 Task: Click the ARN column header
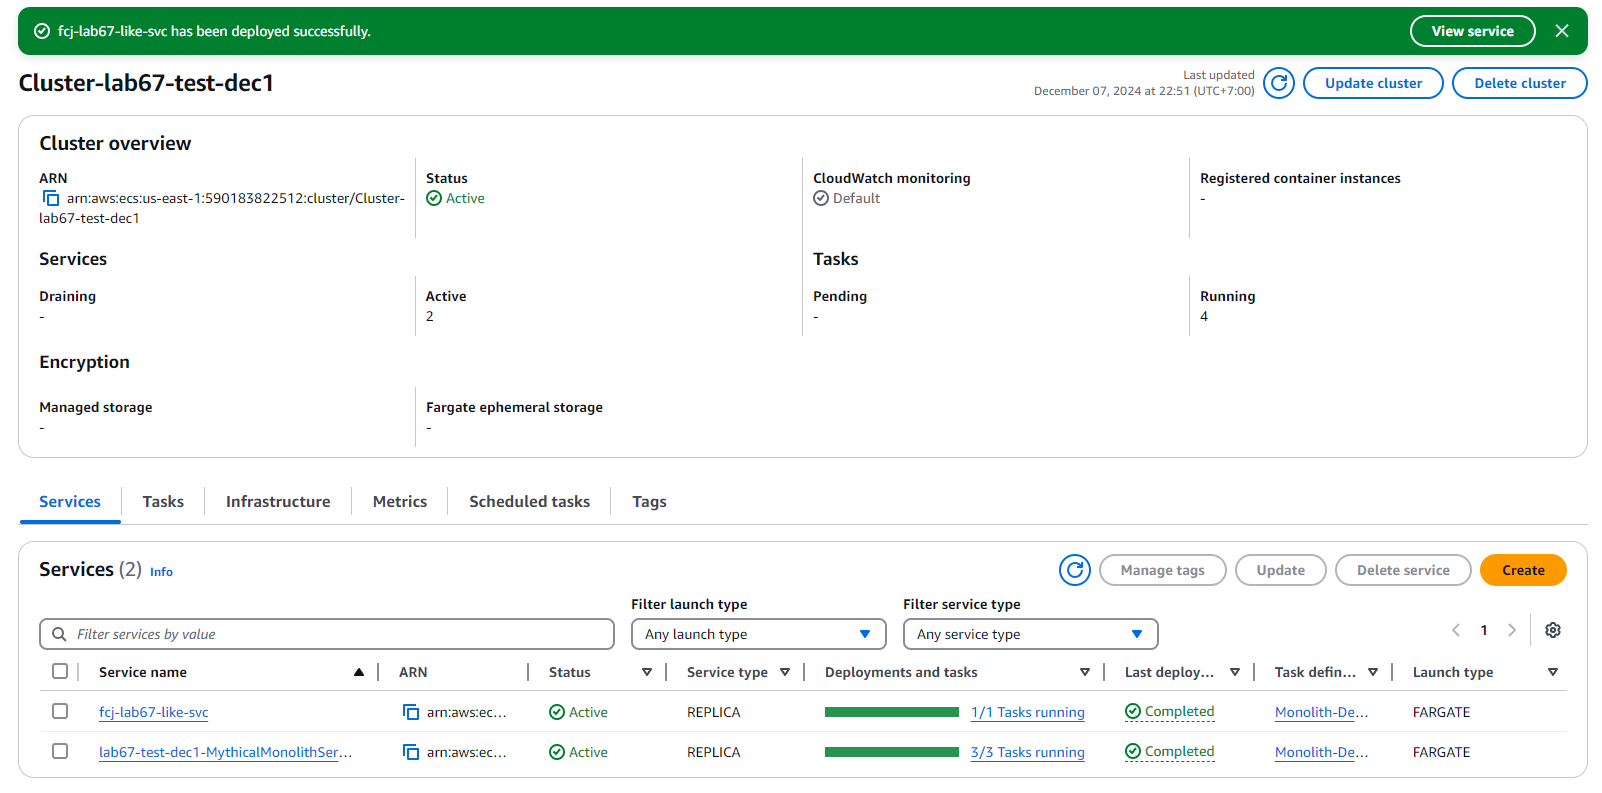(413, 672)
